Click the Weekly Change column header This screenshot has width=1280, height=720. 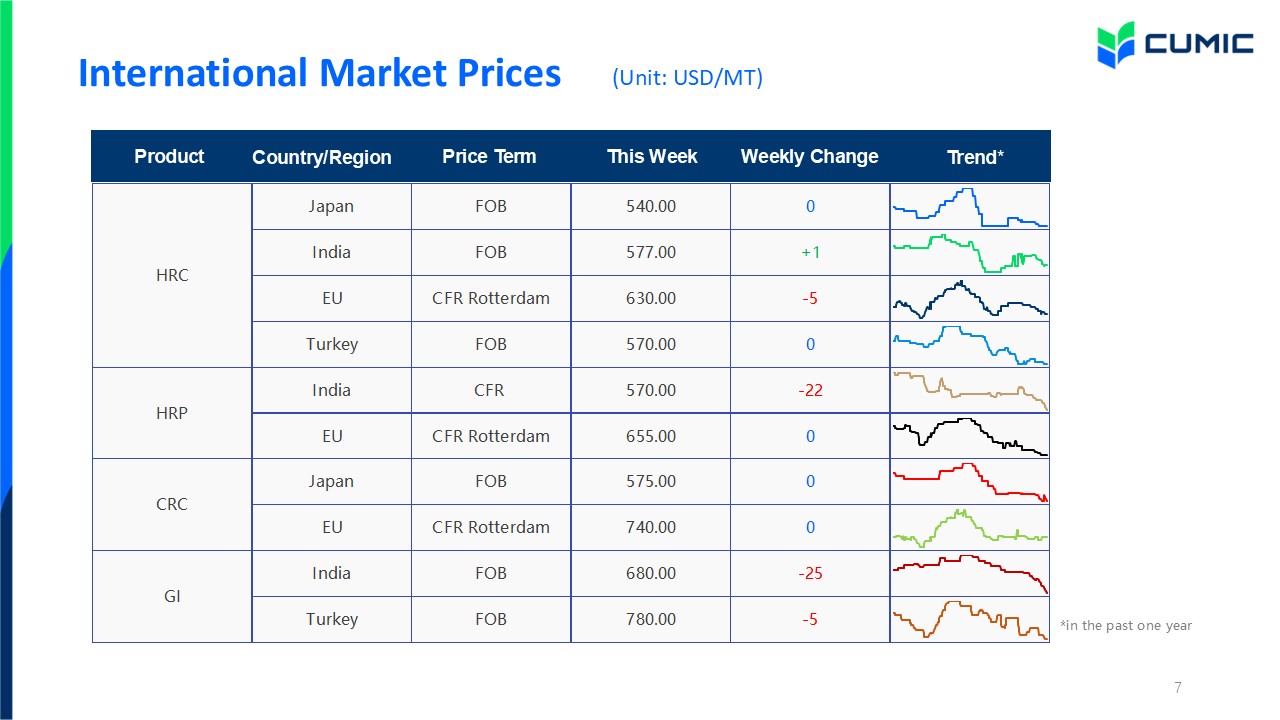[x=809, y=157]
